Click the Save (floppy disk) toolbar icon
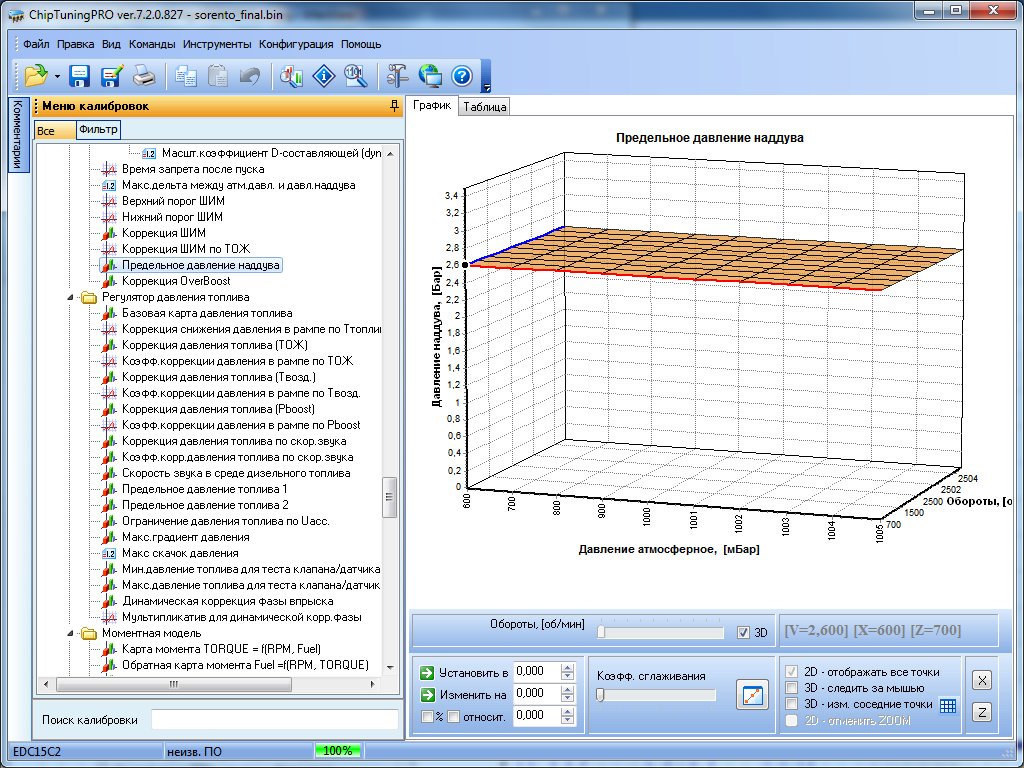 [x=80, y=76]
